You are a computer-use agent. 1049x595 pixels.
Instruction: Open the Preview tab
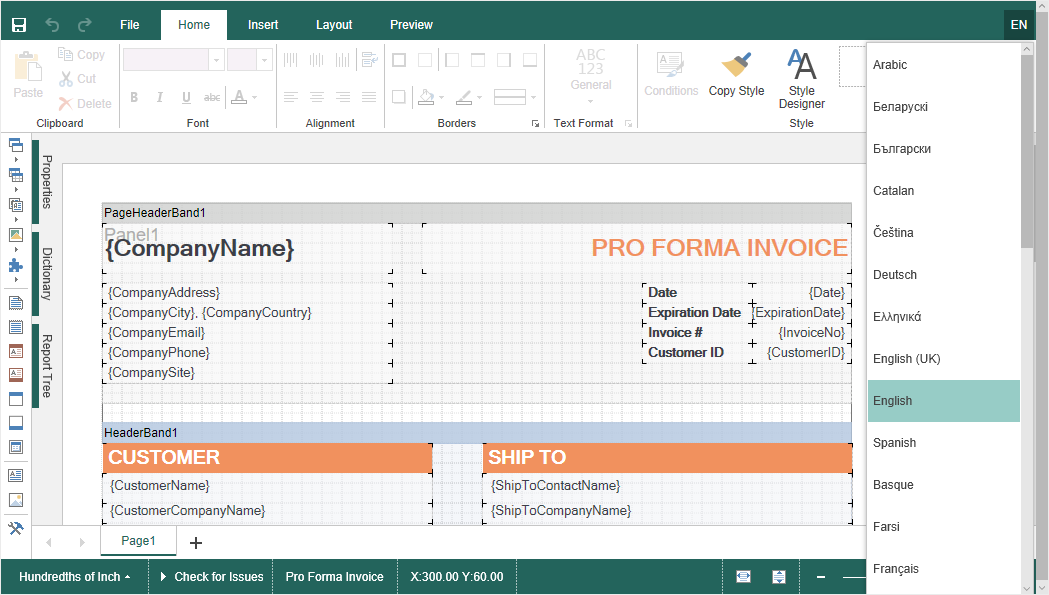coord(411,25)
